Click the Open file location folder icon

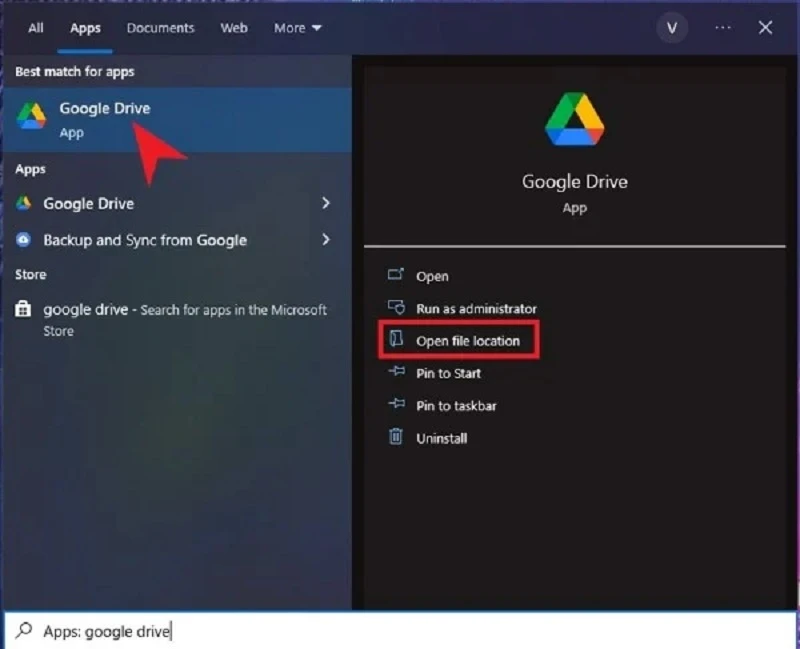click(x=396, y=340)
